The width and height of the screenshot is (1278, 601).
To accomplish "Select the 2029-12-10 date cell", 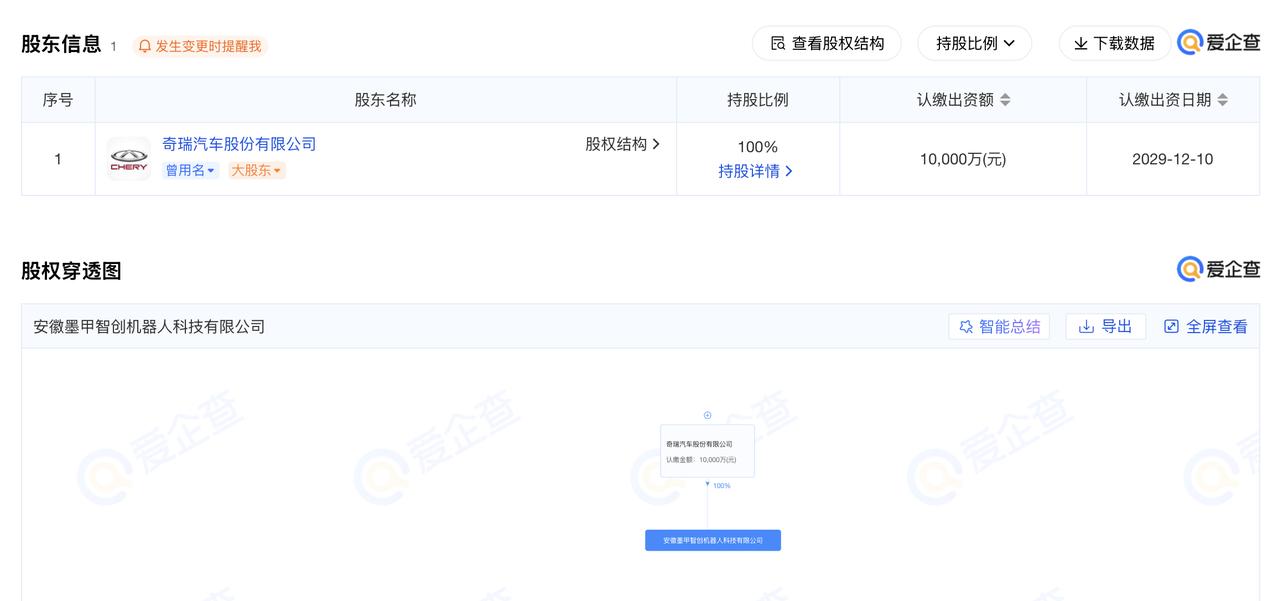I will tap(1173, 159).
